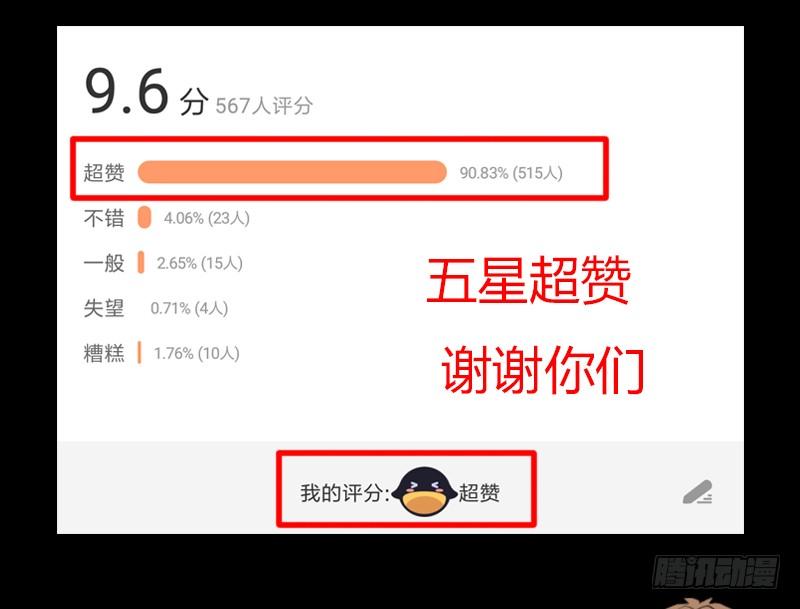Open the 567人评分 rating count
The width and height of the screenshot is (800, 609).
point(264,106)
